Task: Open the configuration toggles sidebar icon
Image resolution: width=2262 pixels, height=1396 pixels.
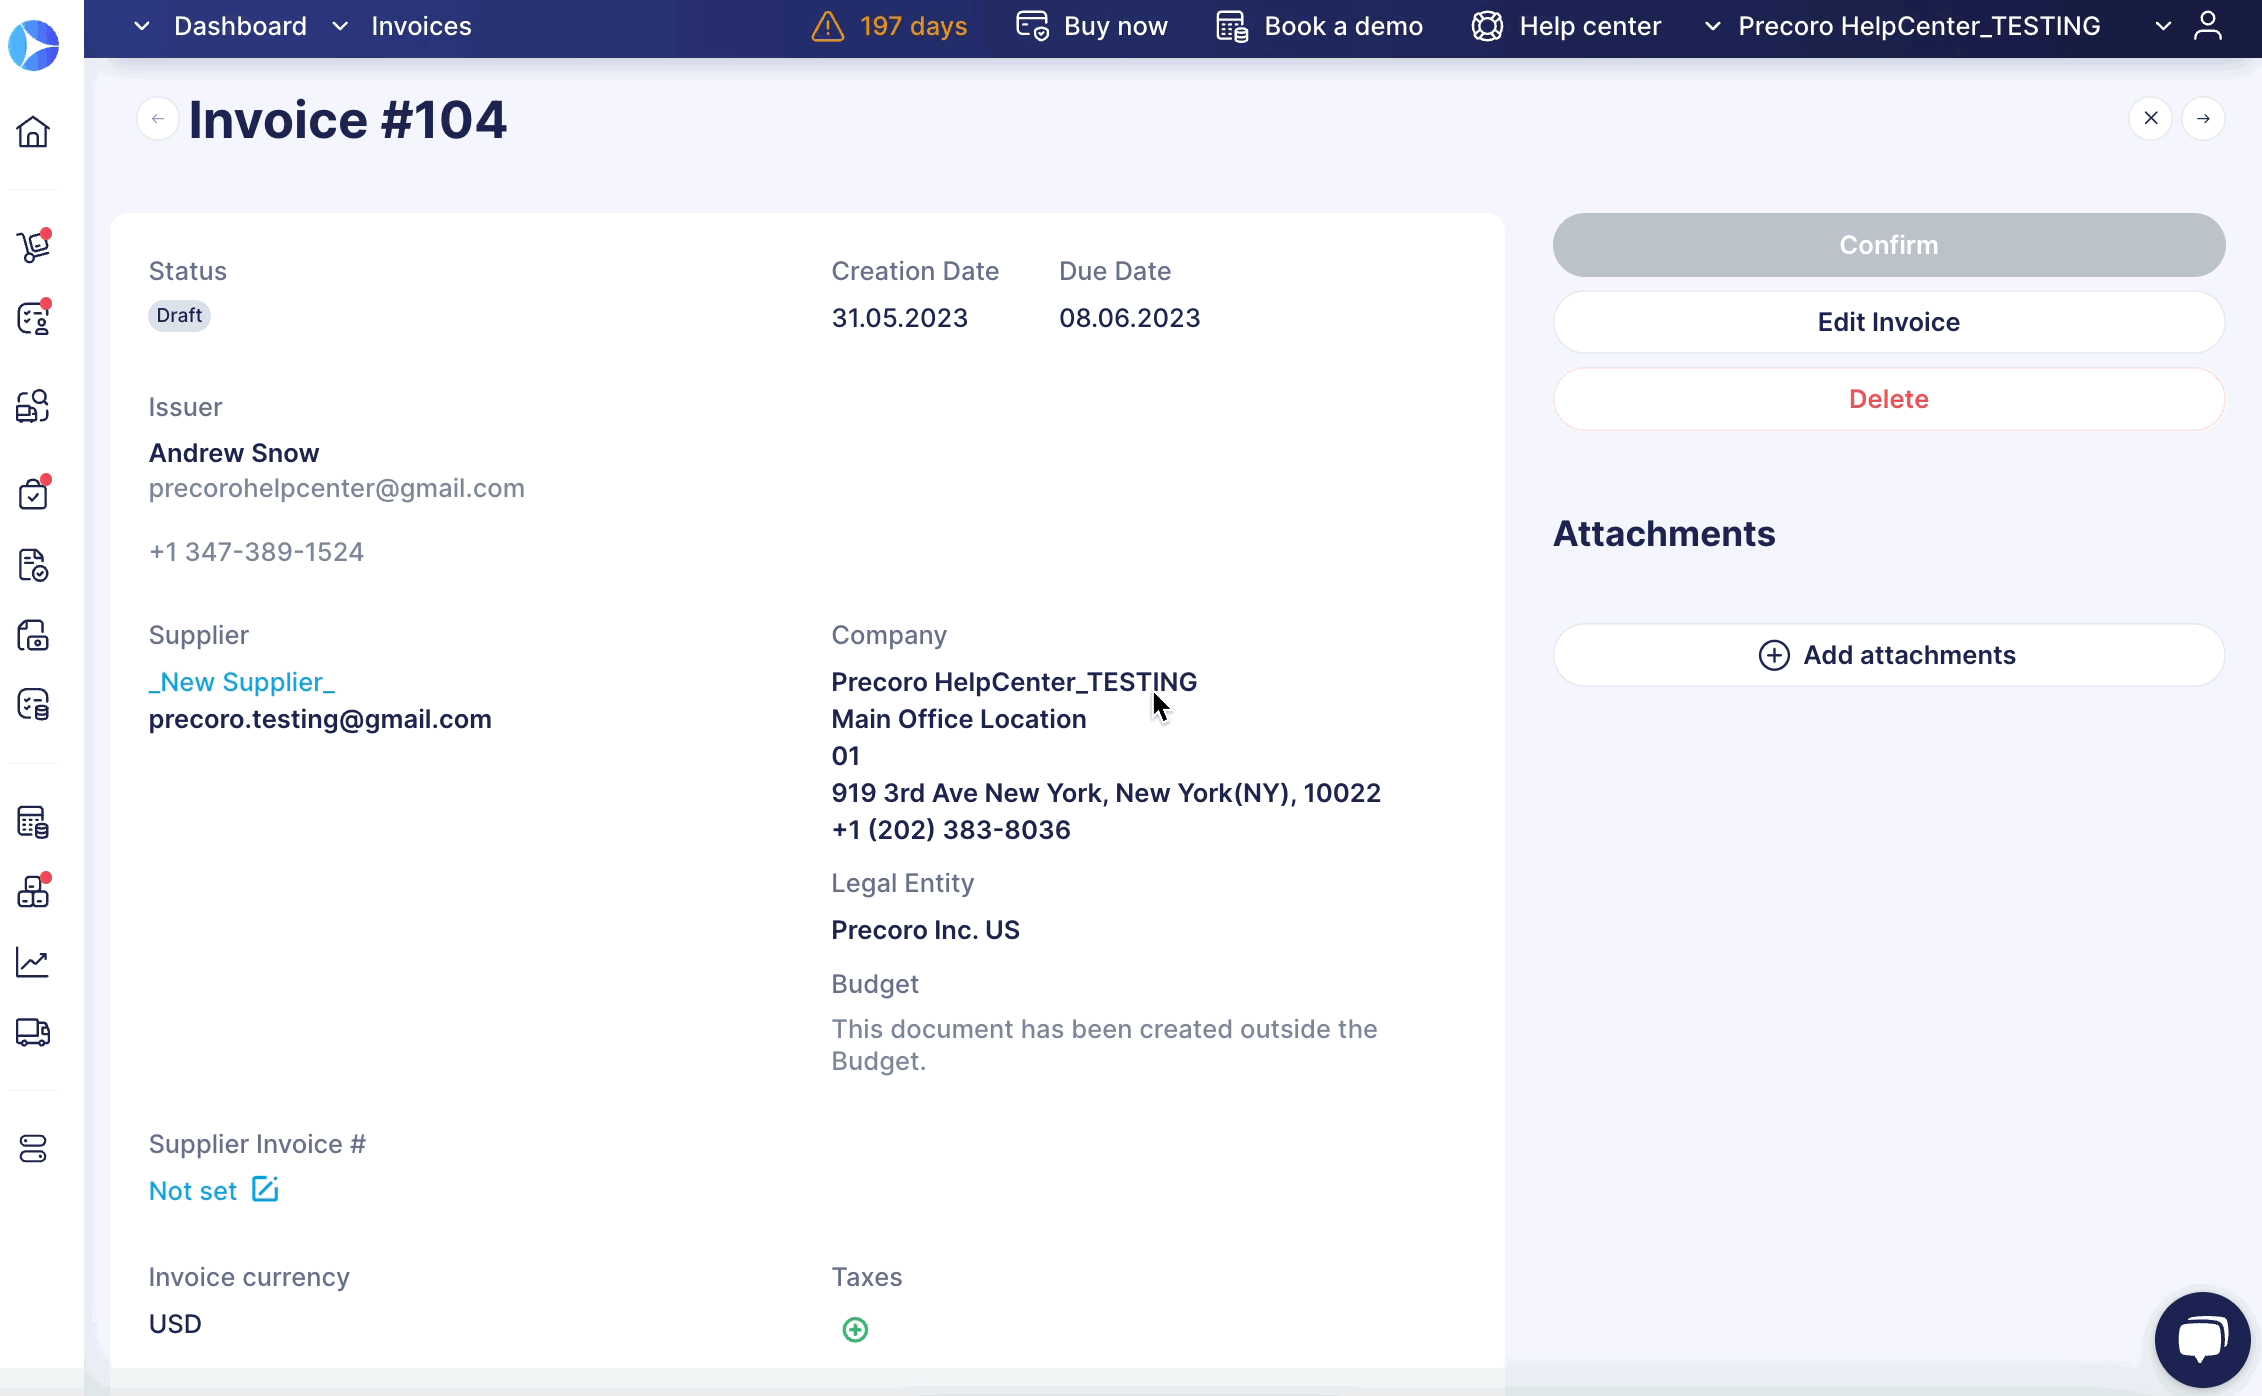Action: click(x=33, y=1149)
